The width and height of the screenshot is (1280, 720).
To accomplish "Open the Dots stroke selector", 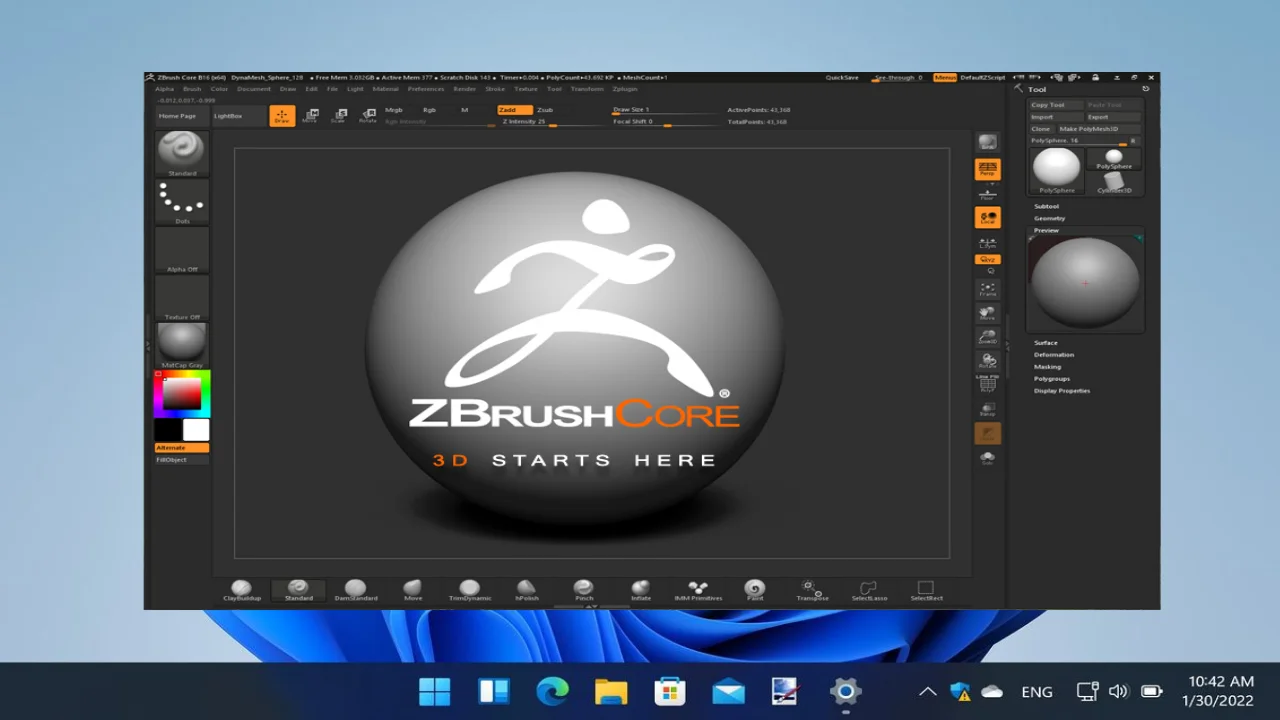I will (182, 202).
